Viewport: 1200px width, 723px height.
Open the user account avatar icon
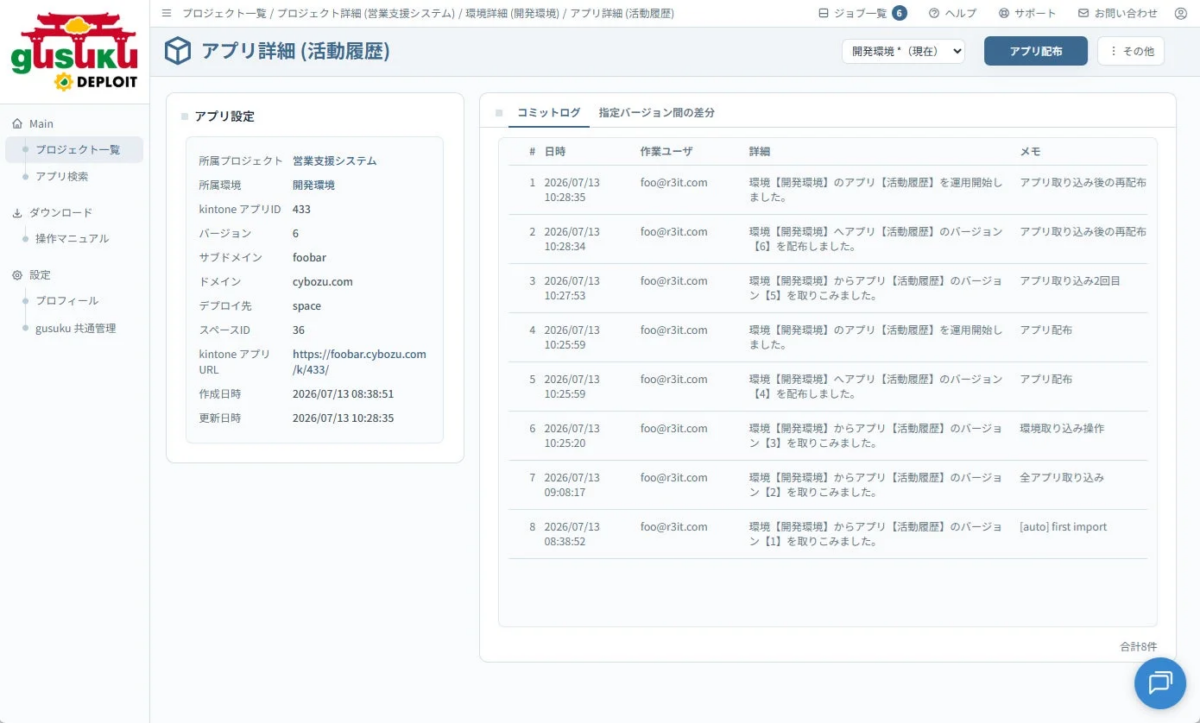pos(1180,13)
